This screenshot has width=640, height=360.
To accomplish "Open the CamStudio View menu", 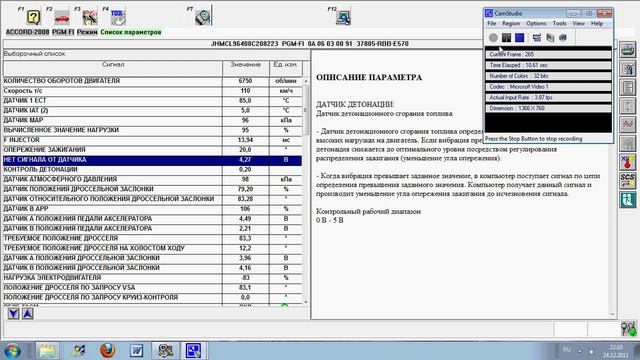I will tap(578, 24).
